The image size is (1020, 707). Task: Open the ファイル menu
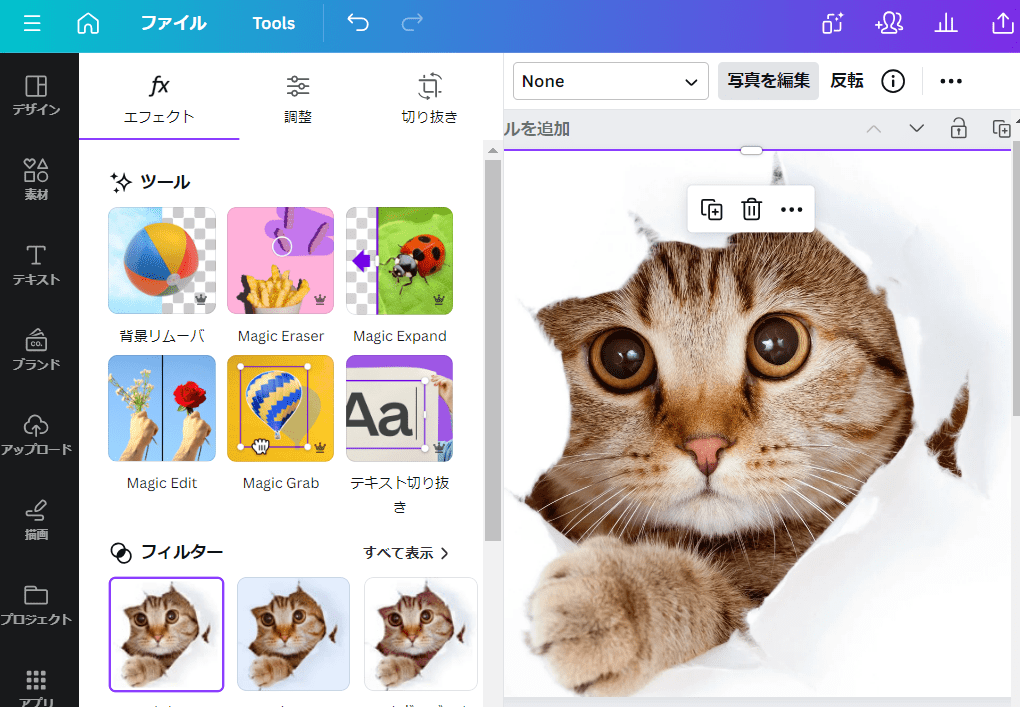pyautogui.click(x=173, y=23)
